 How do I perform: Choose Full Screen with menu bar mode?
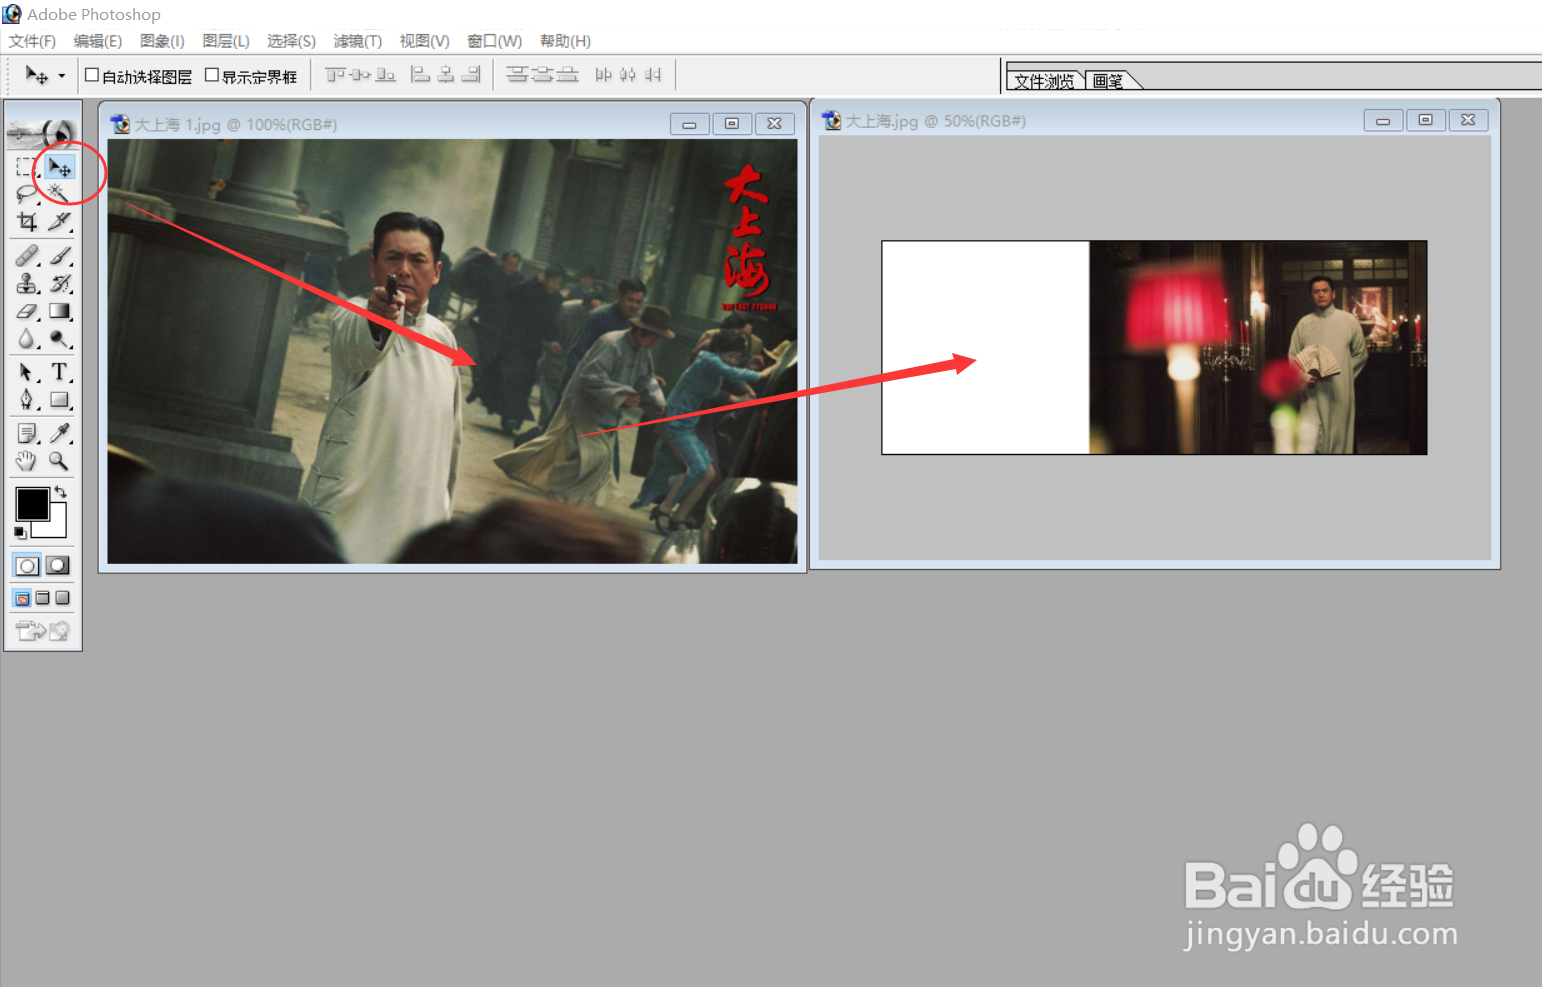42,598
